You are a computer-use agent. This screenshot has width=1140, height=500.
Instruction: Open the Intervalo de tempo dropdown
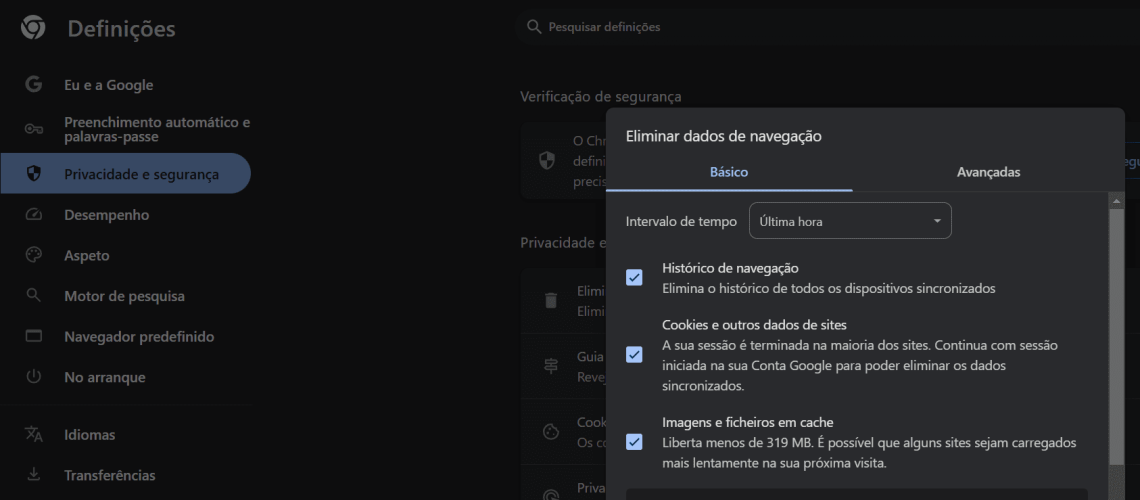[x=850, y=221]
